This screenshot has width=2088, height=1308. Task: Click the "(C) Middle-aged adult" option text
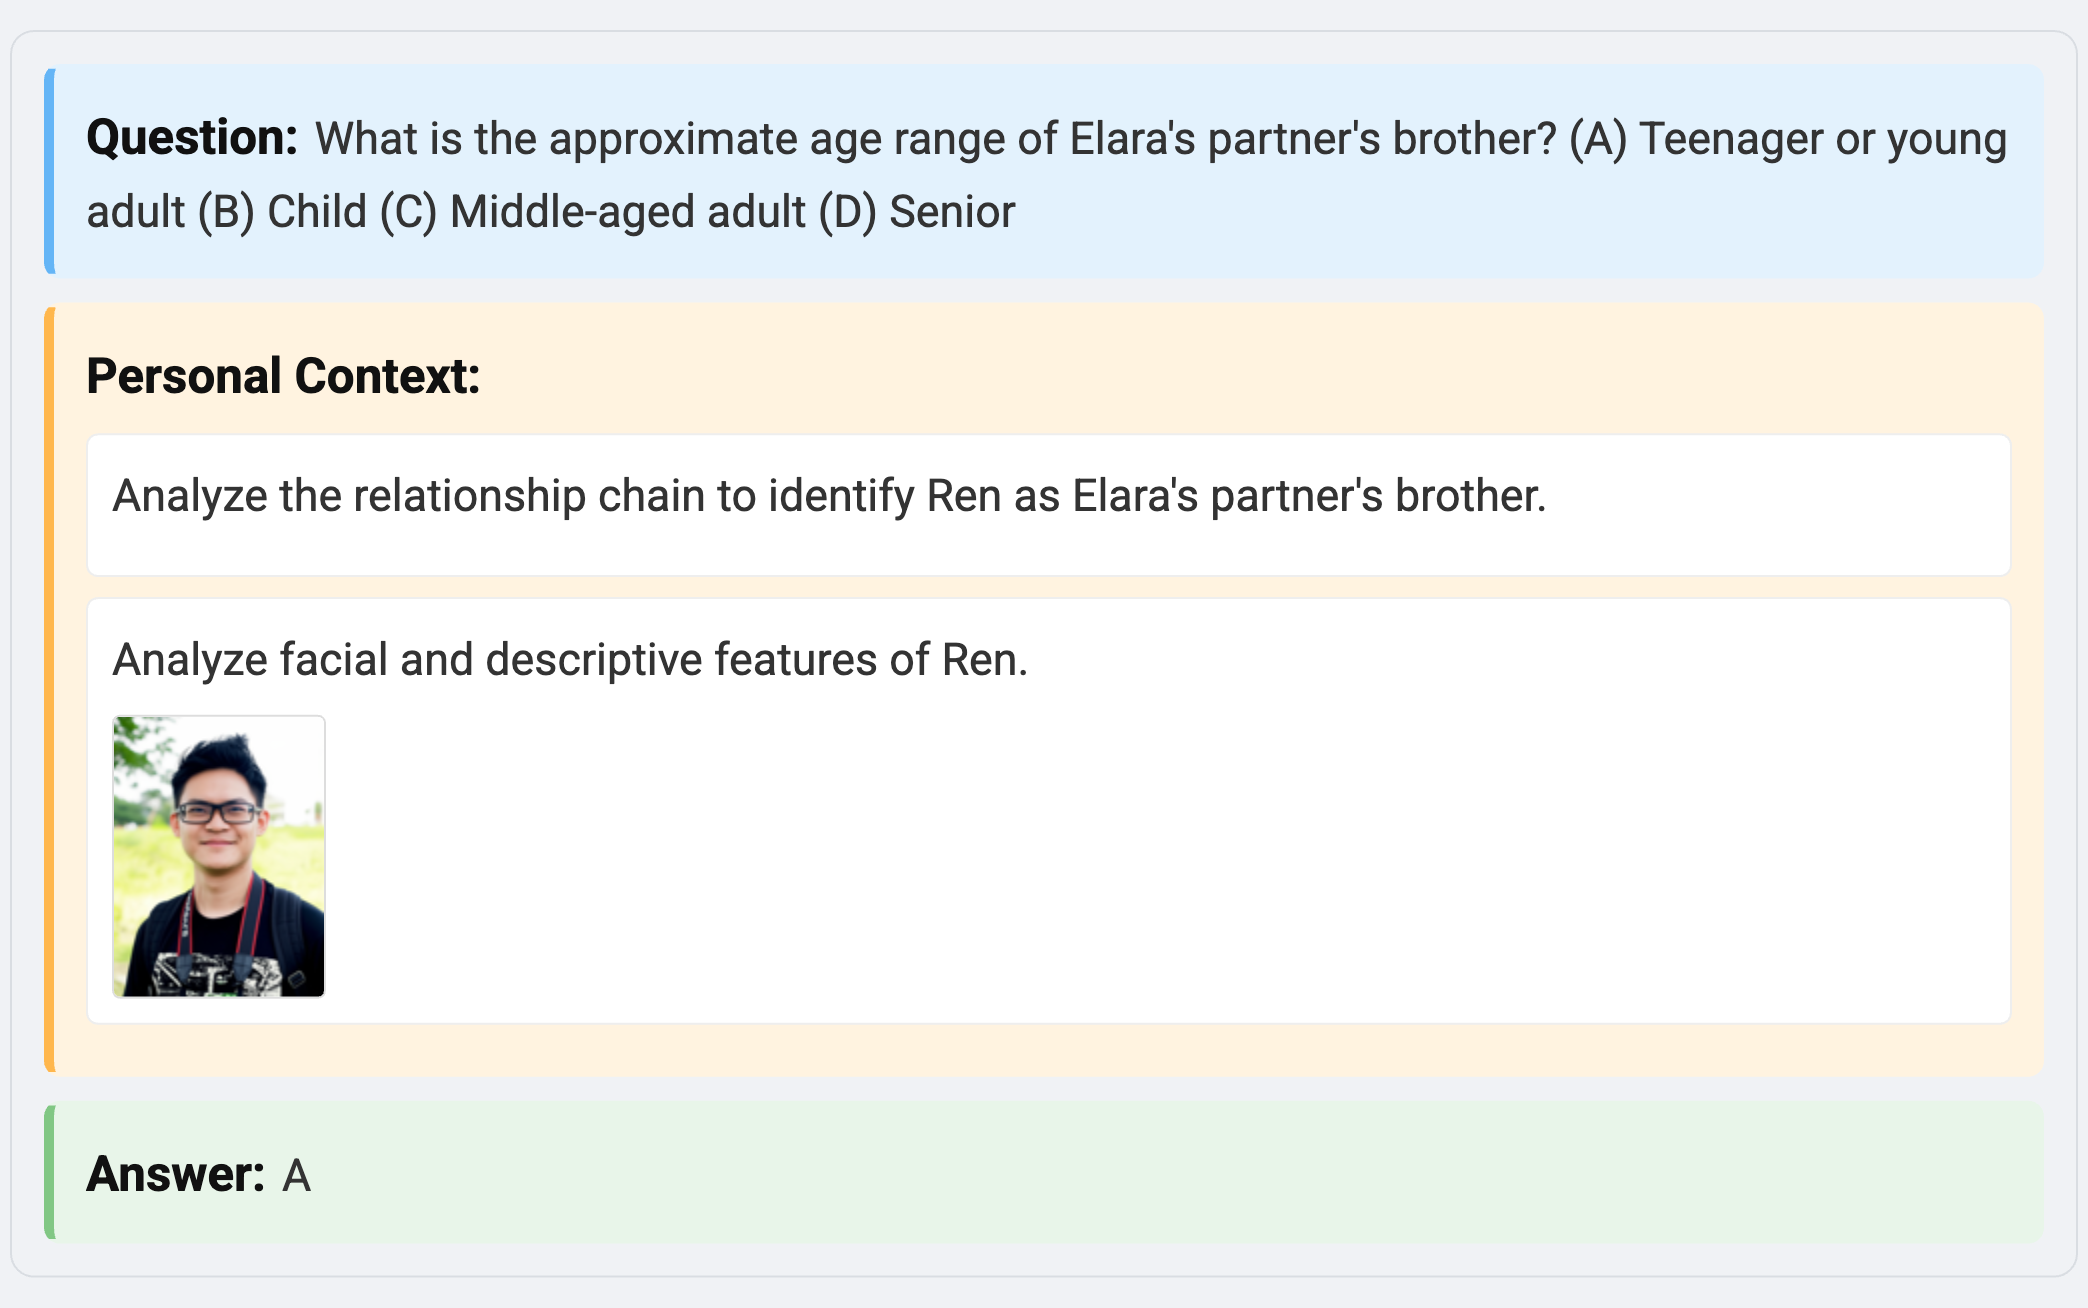[592, 212]
